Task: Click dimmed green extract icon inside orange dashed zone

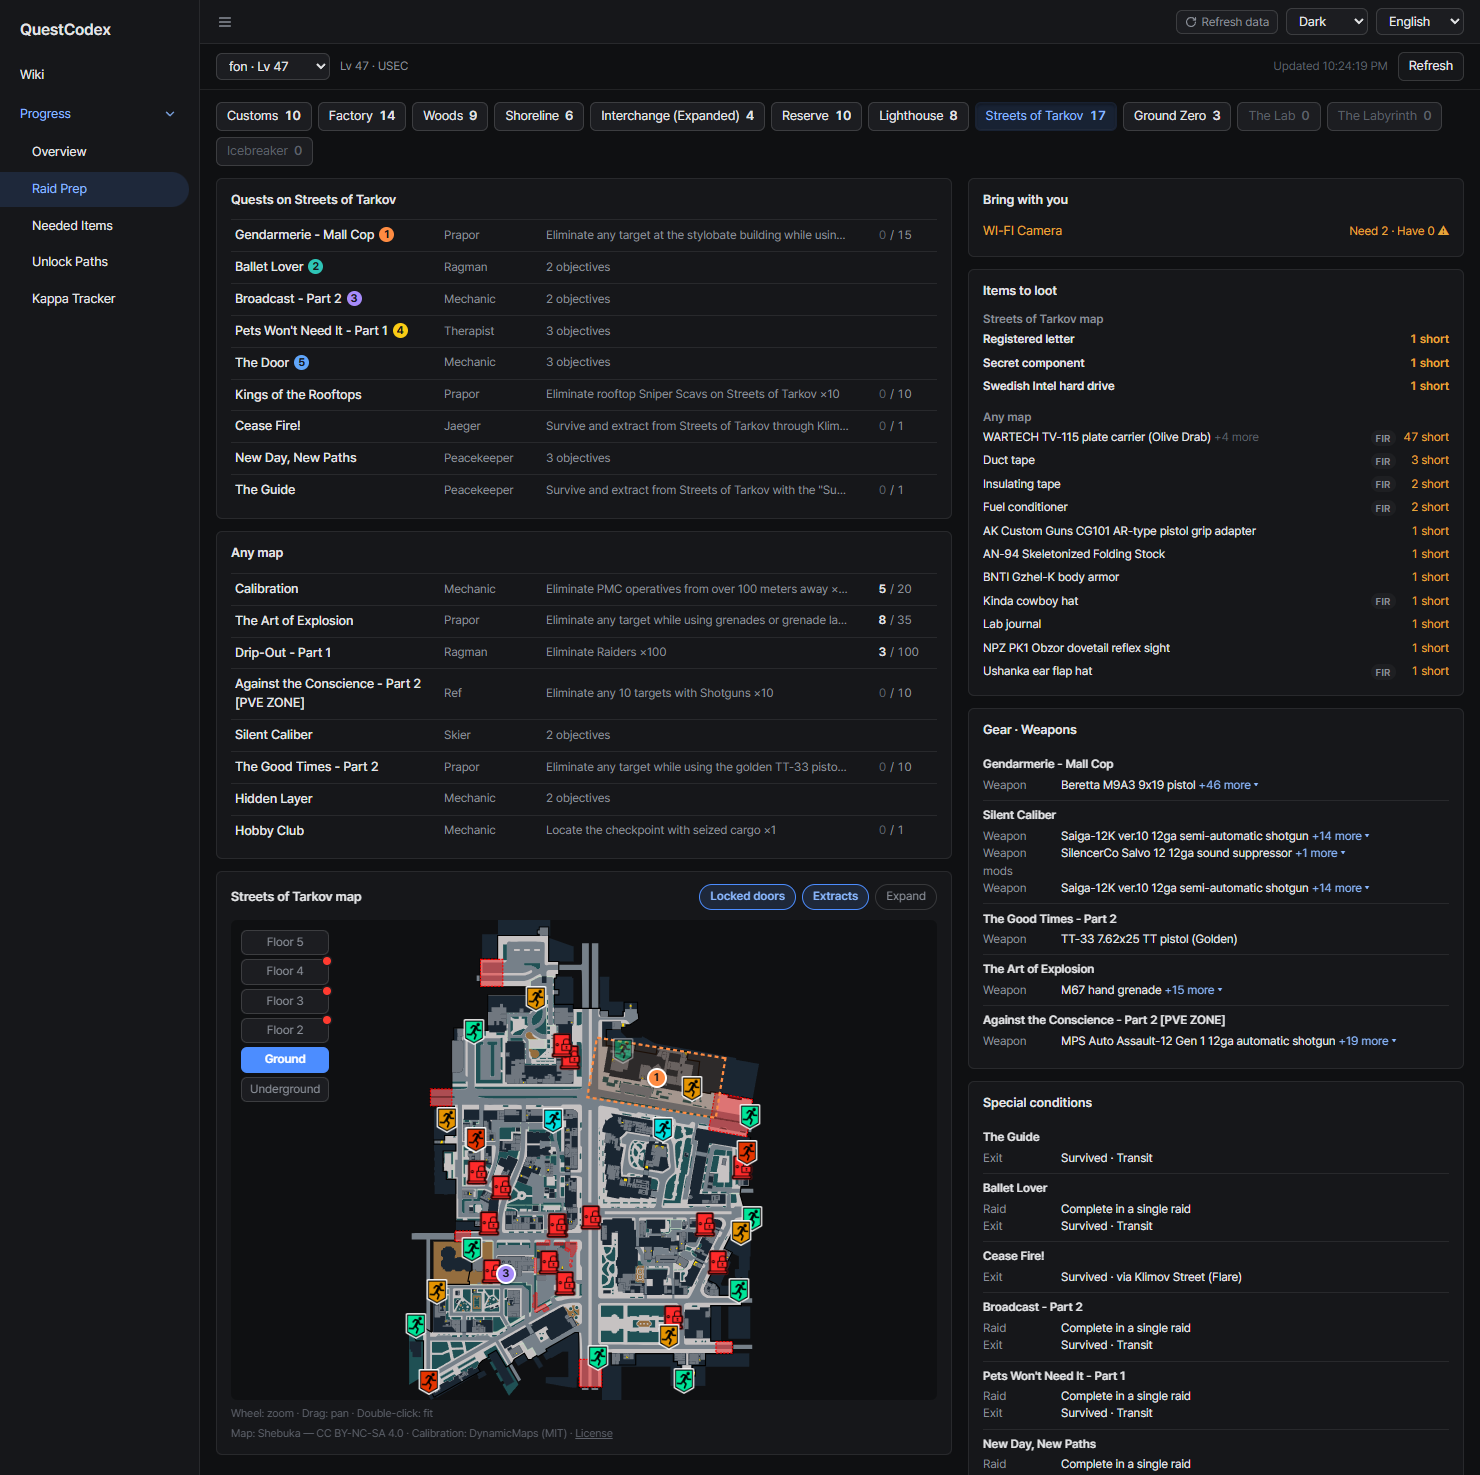Action: 623,1049
